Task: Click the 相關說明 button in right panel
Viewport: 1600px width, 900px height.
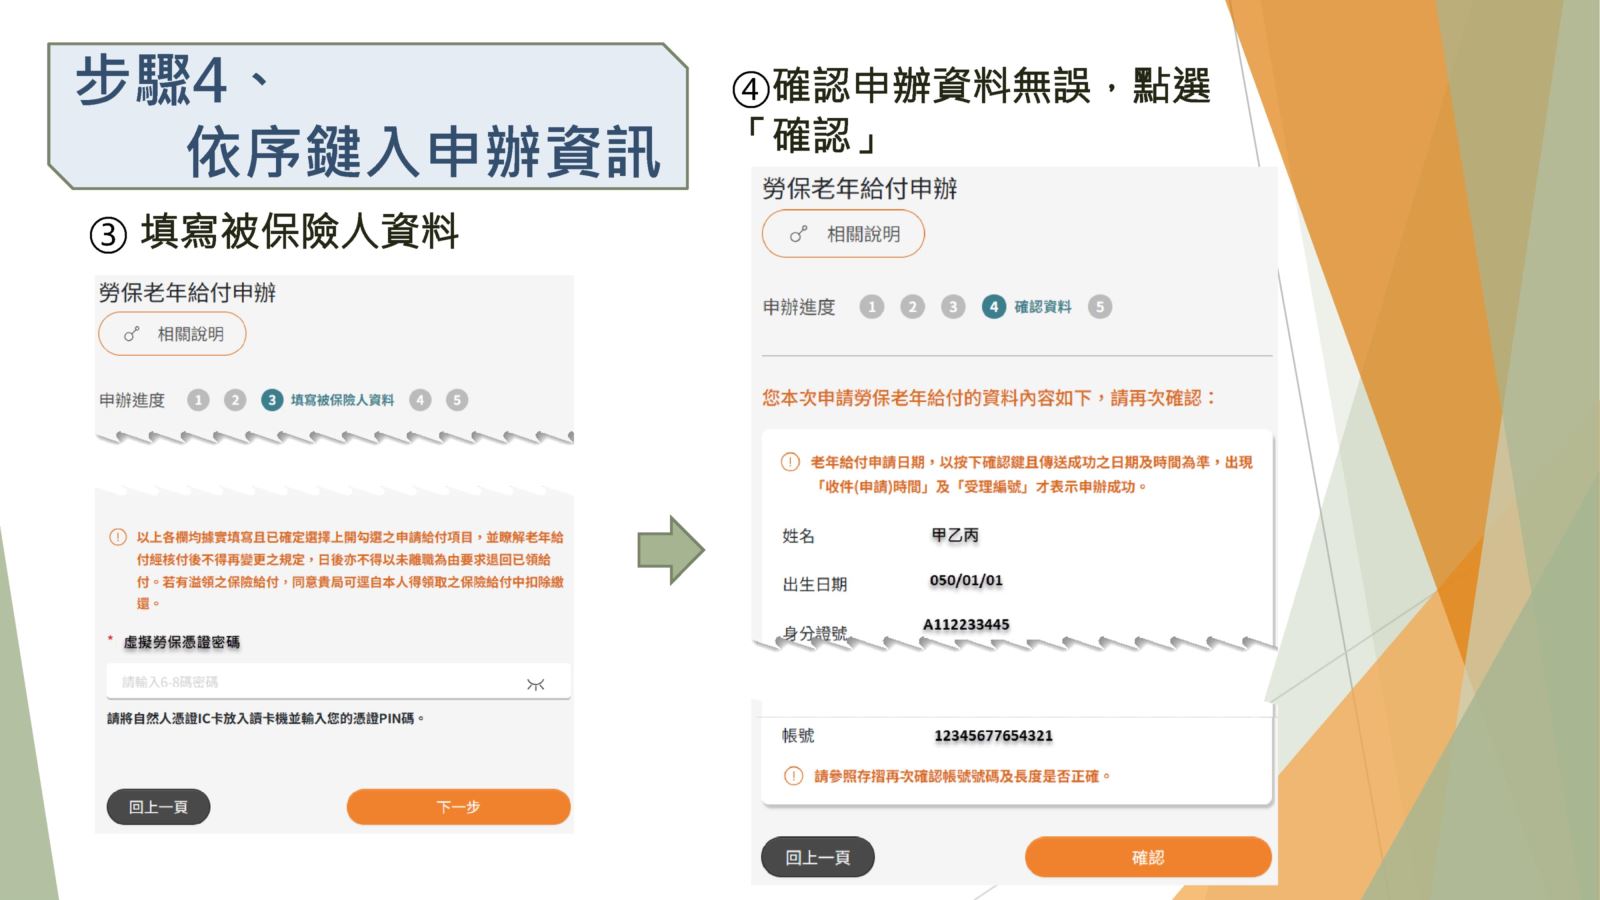Action: click(843, 234)
